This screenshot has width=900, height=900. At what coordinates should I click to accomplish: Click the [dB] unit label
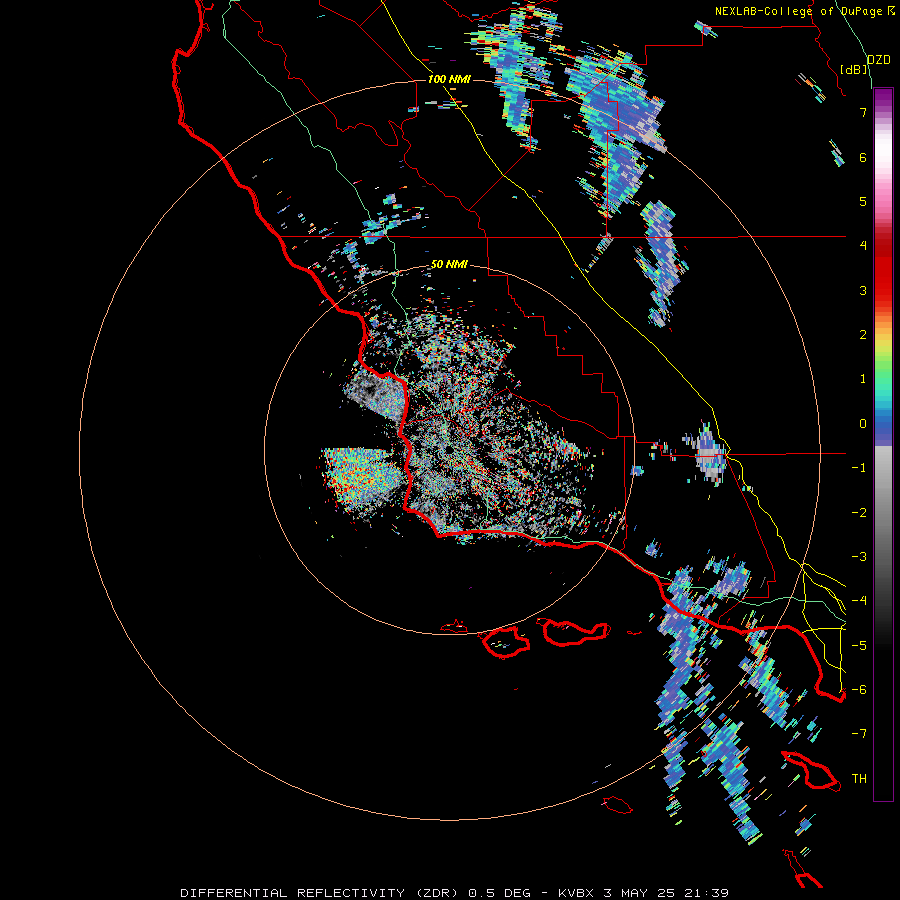(x=854, y=69)
